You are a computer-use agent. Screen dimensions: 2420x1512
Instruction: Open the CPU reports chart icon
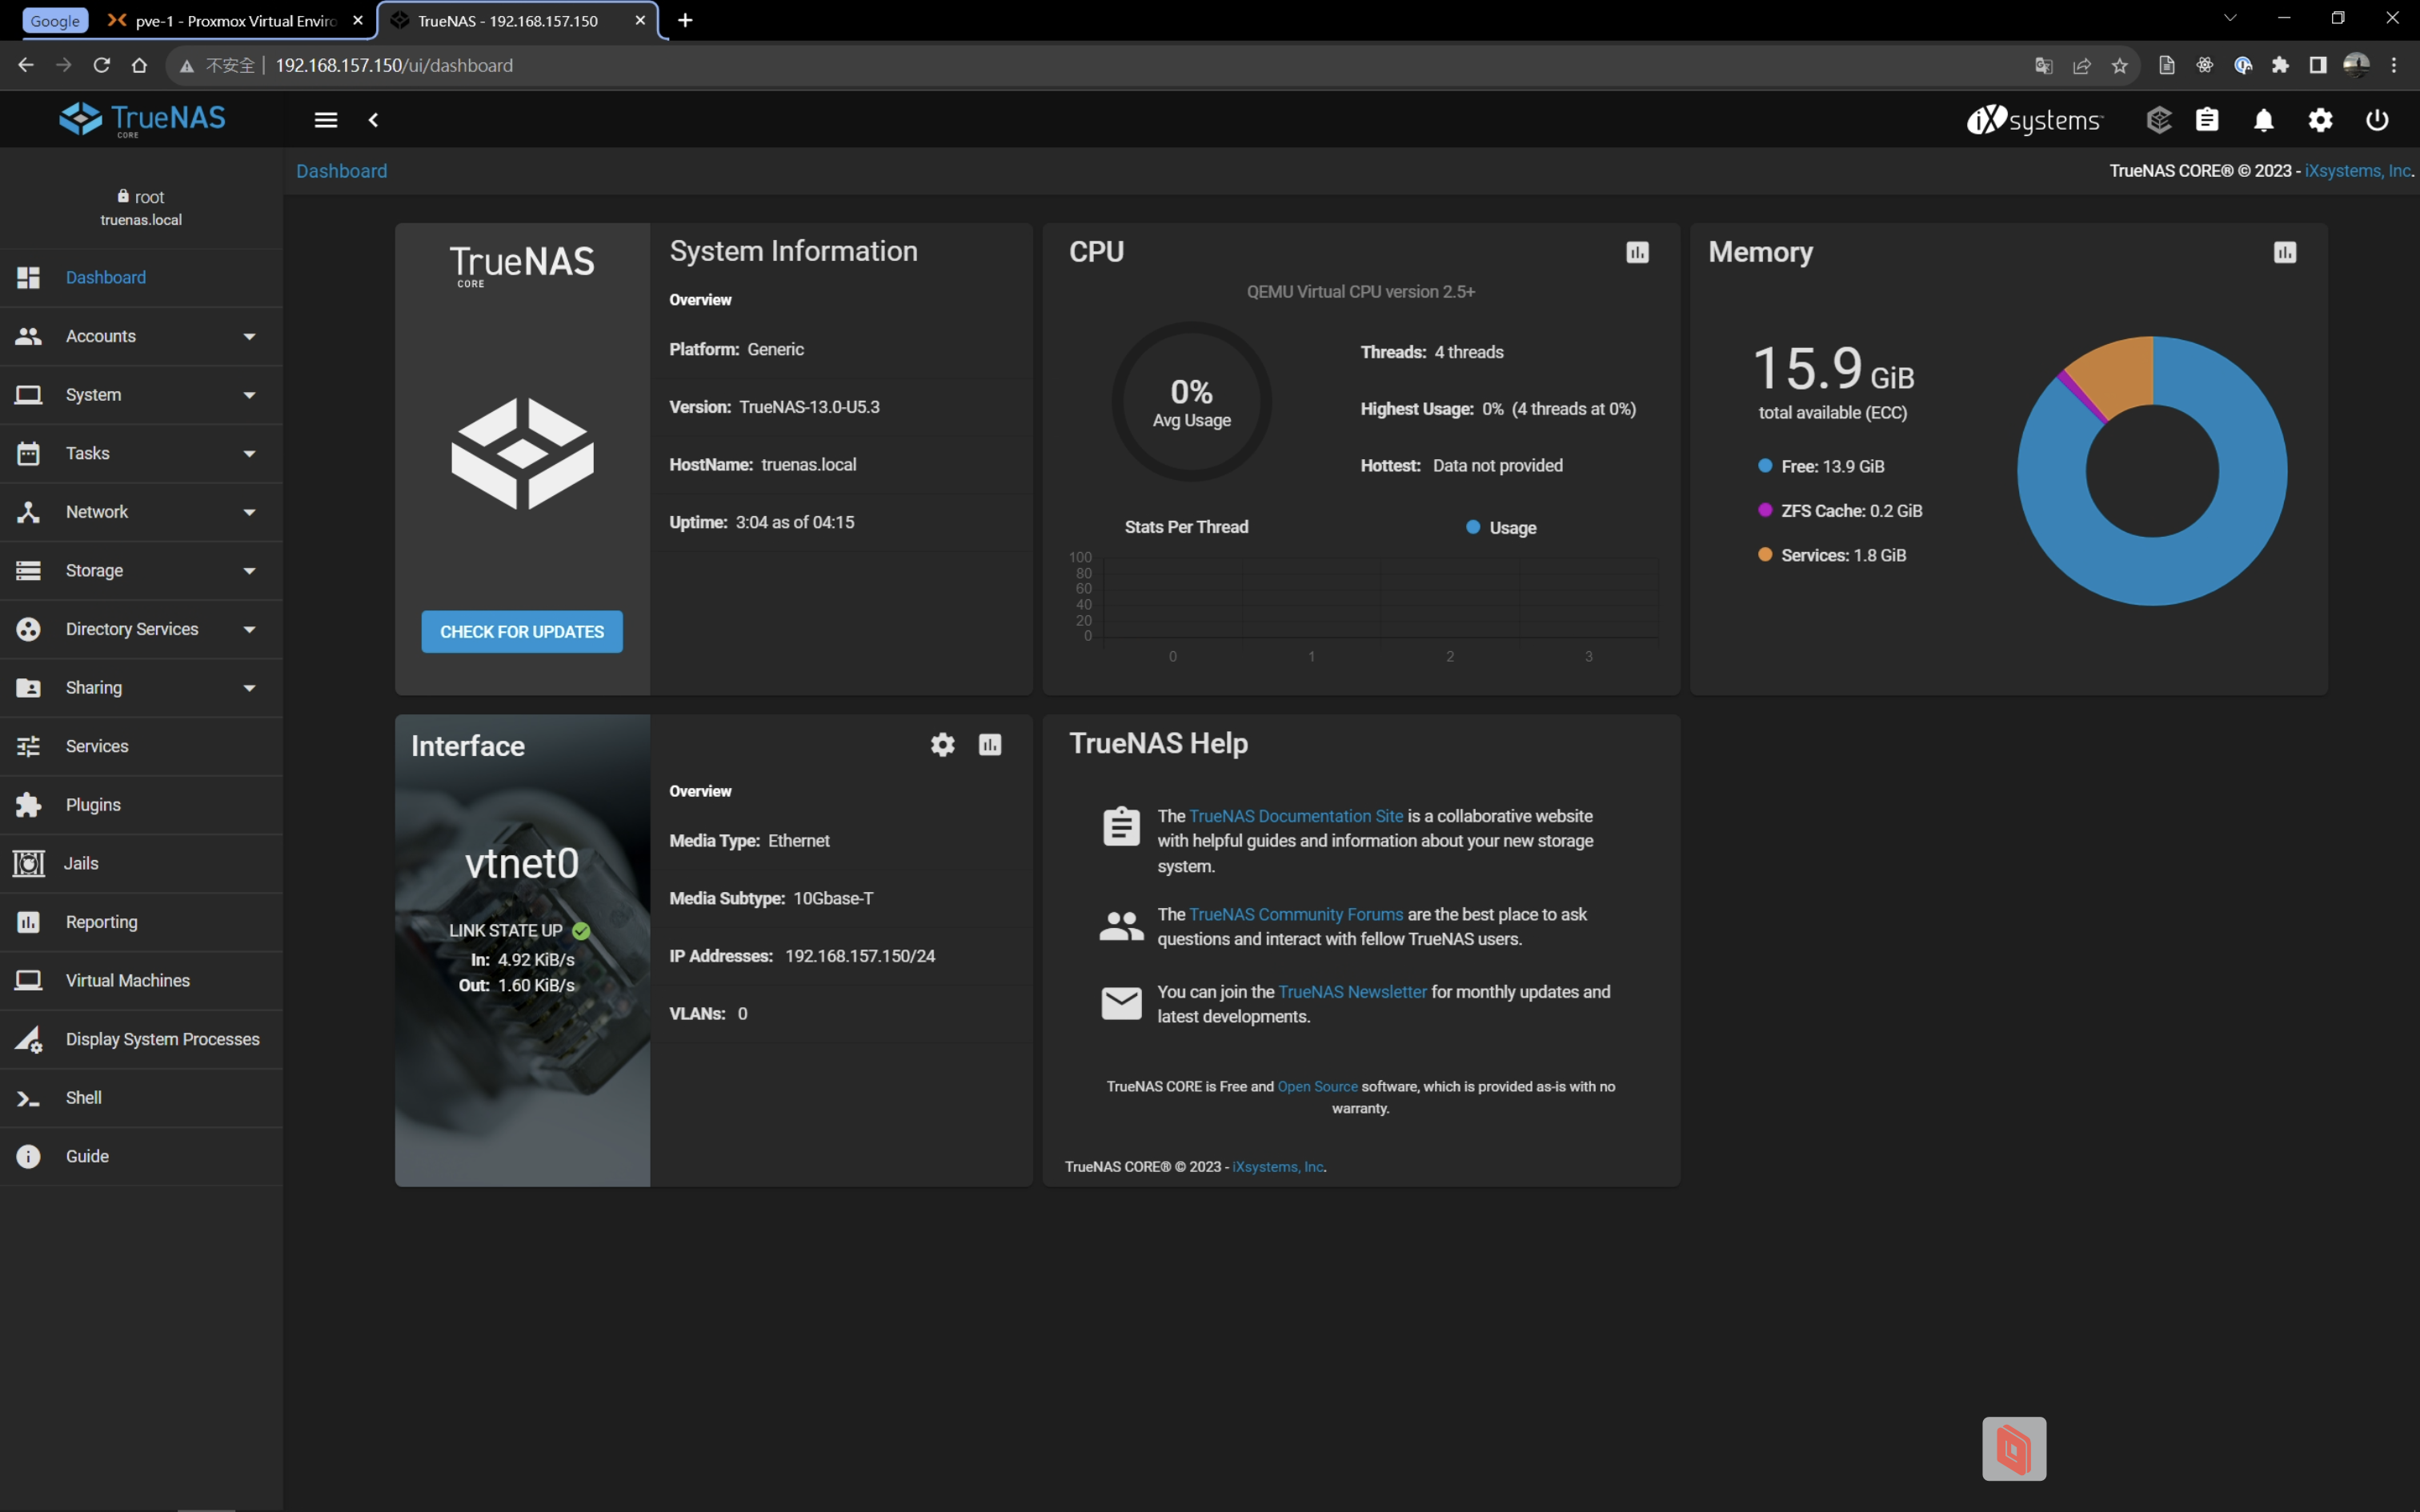(1637, 252)
